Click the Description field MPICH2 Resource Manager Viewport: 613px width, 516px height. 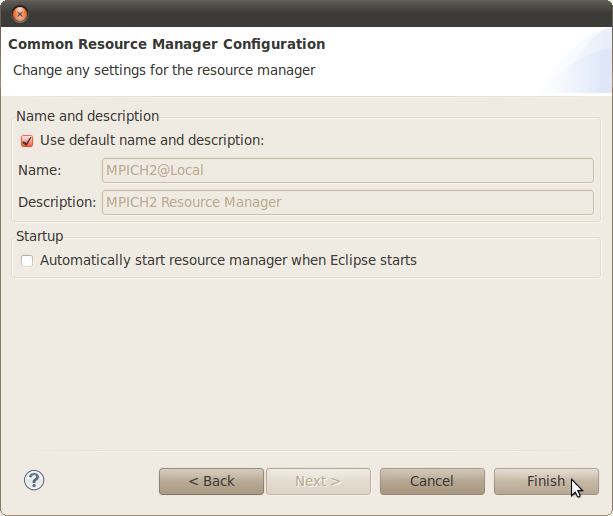coord(348,202)
